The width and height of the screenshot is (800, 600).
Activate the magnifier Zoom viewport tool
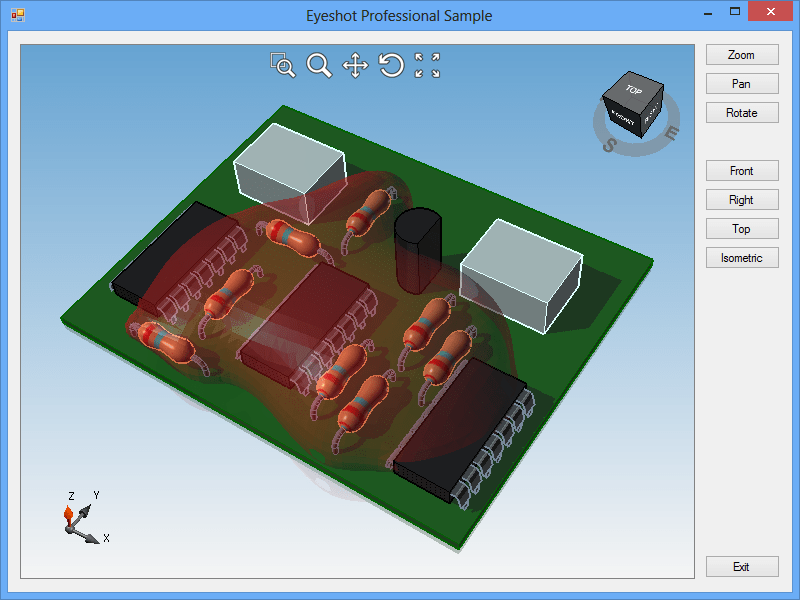coord(319,65)
